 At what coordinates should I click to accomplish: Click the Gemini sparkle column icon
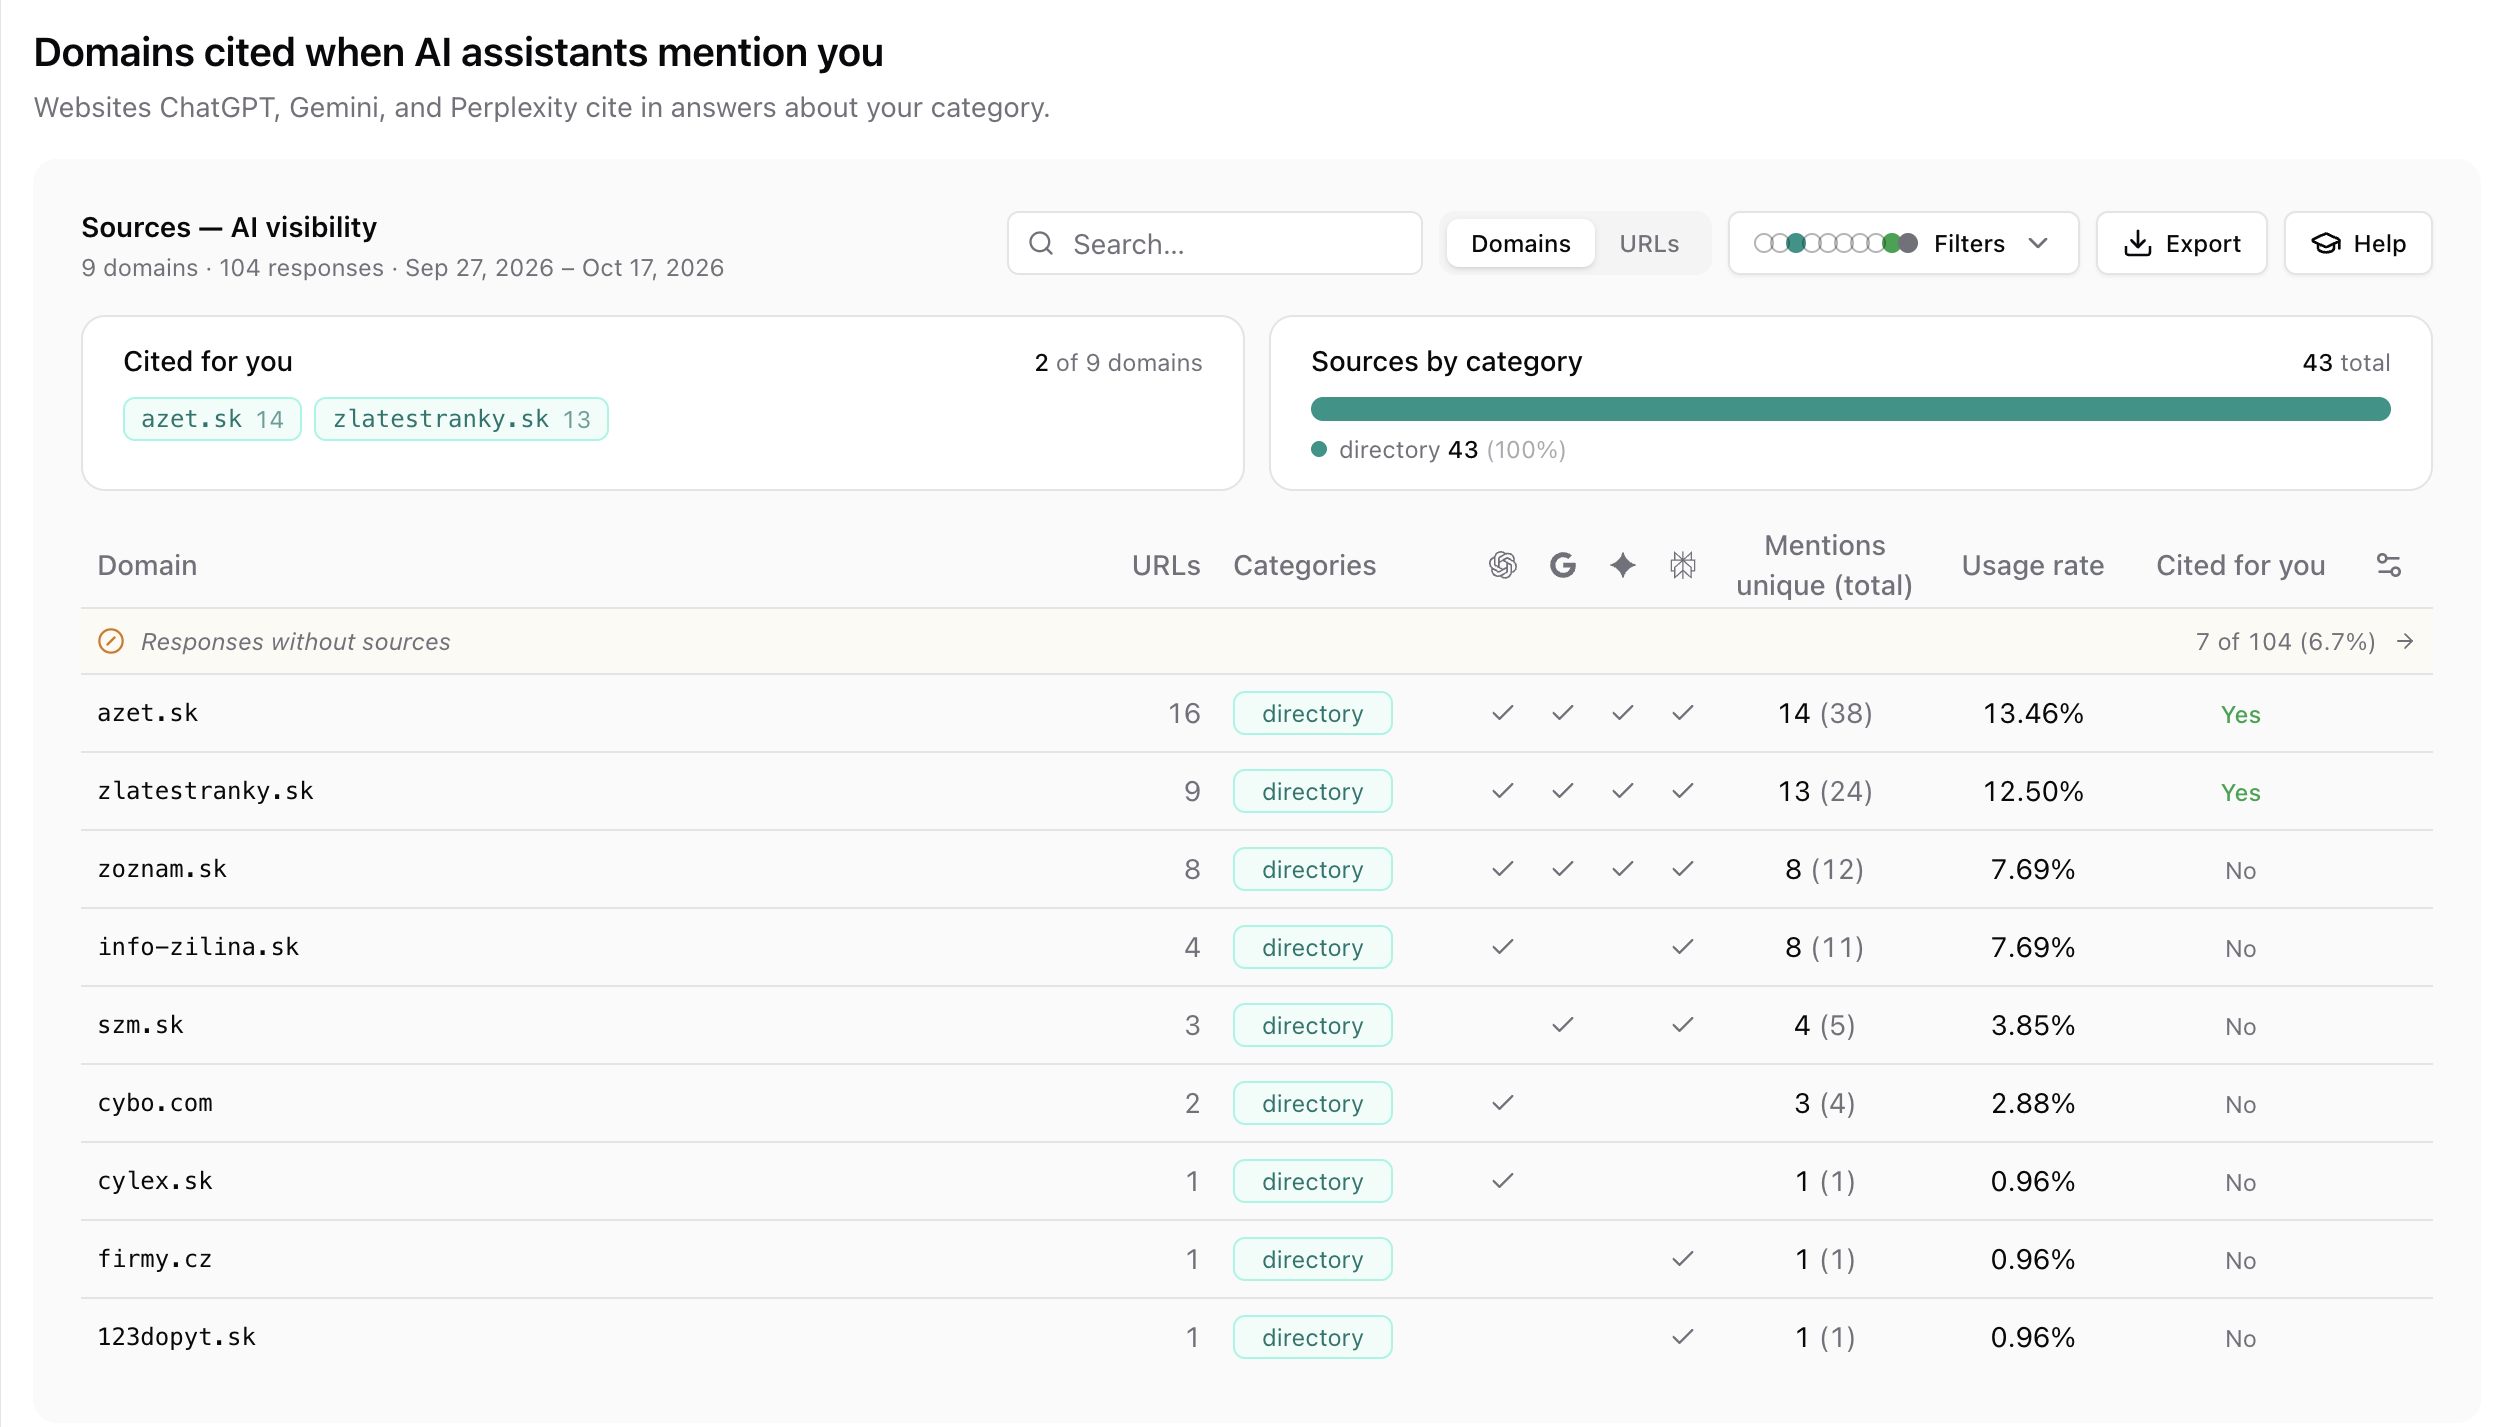tap(1622, 565)
